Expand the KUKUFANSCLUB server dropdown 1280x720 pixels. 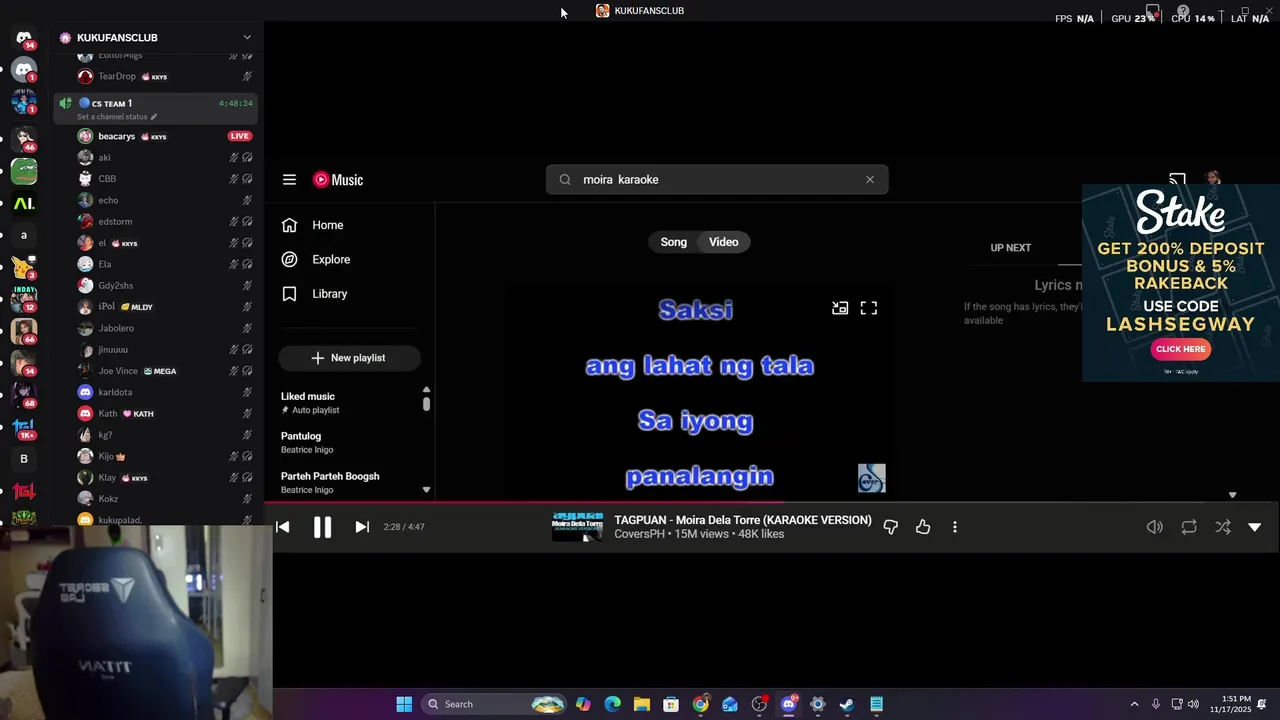(247, 38)
